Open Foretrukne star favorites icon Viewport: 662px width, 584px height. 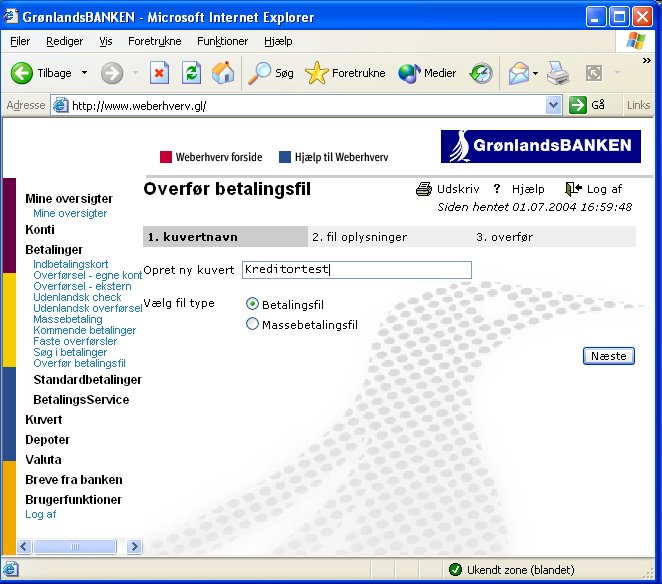pos(316,73)
